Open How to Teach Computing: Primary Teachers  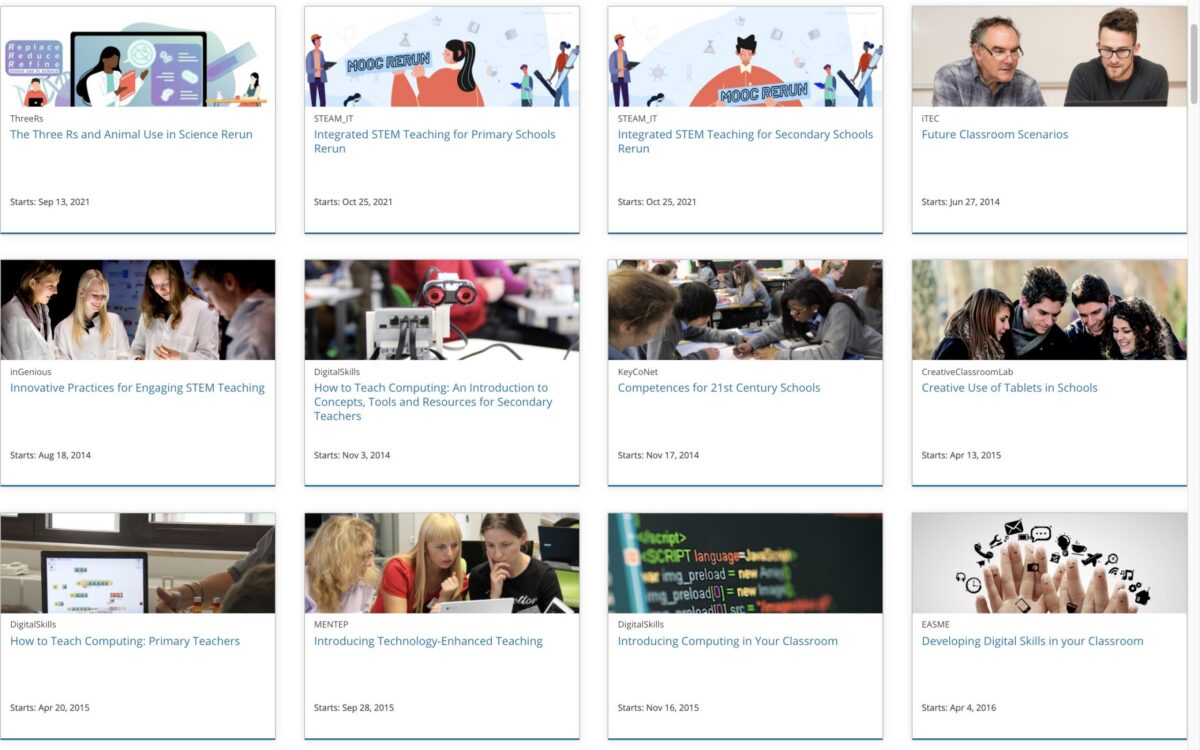click(x=125, y=642)
